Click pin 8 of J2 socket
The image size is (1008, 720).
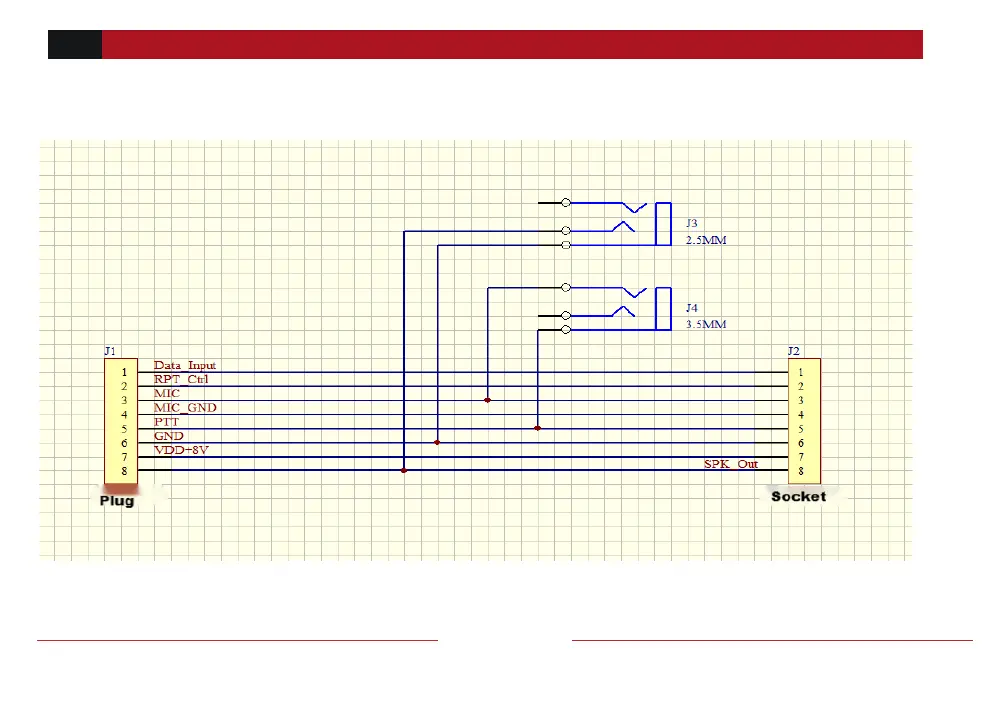(x=800, y=471)
